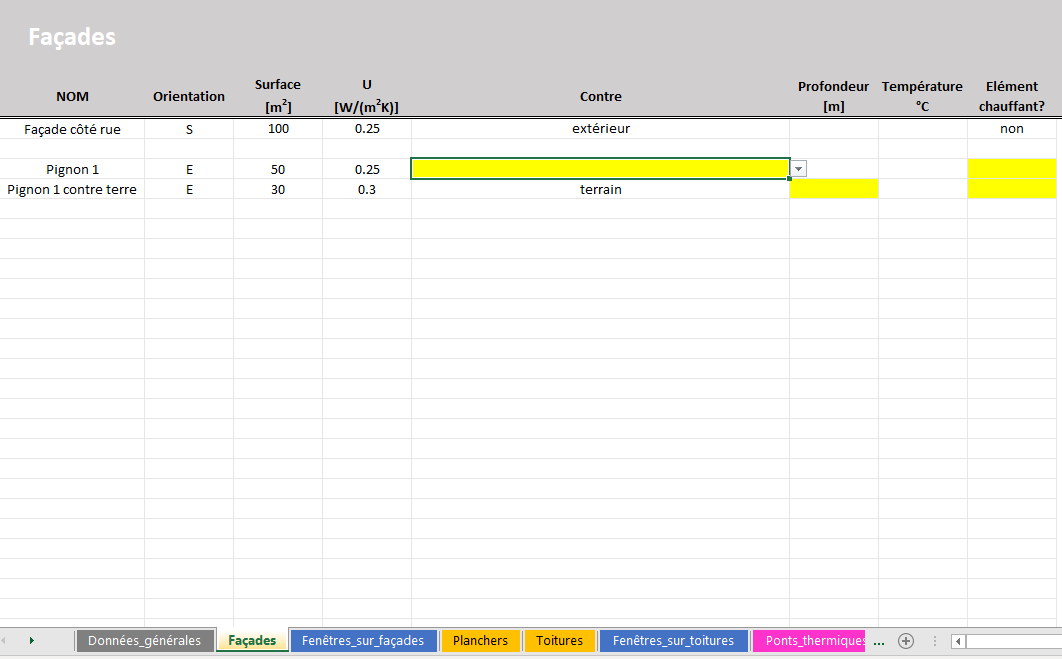1062x659 pixels.
Task: Show more sheet tabs via ellipsis
Action: pos(880,641)
